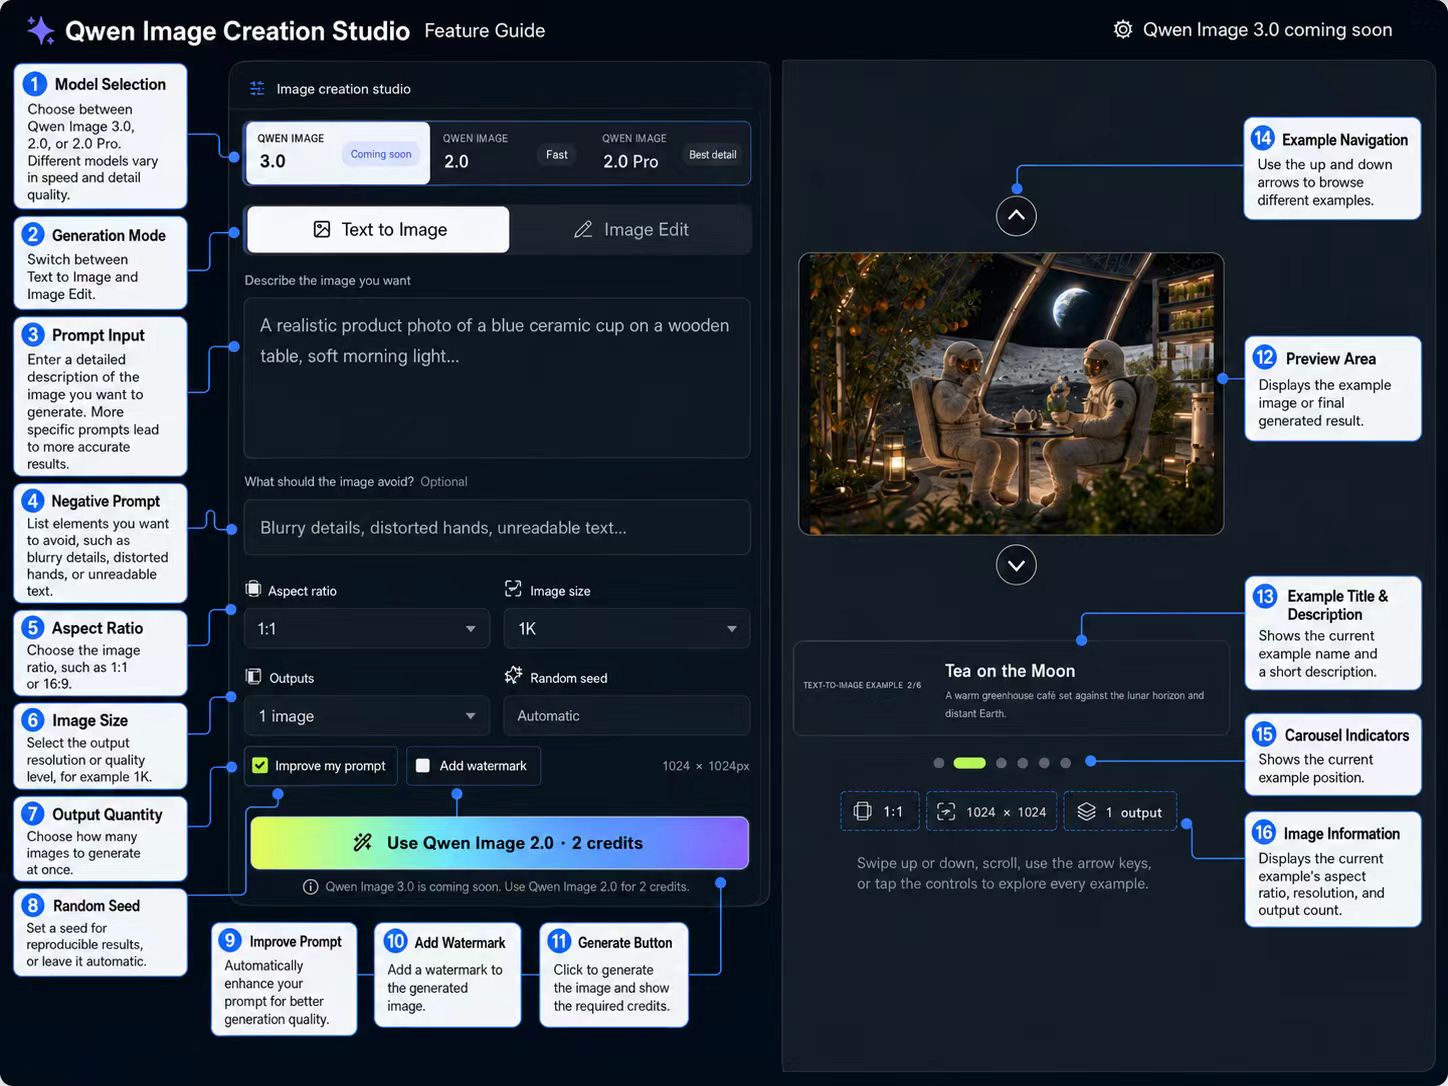Switch to the Text to Image tab
The width and height of the screenshot is (1448, 1086).
point(378,229)
